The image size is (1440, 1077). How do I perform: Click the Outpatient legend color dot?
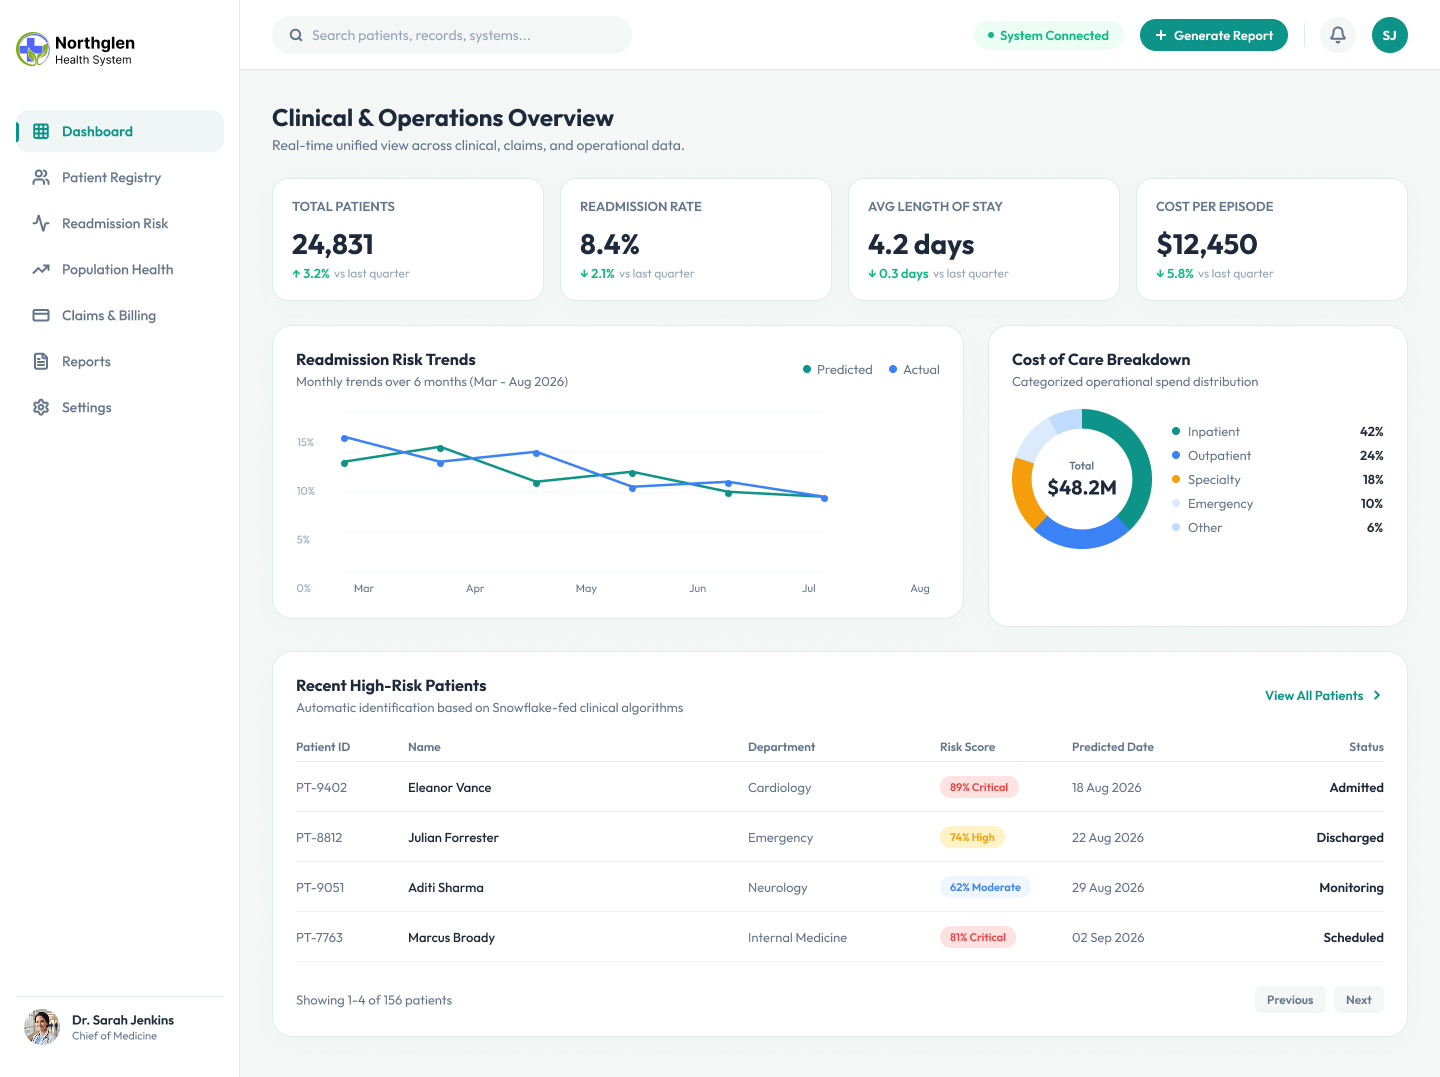pyautogui.click(x=1176, y=455)
